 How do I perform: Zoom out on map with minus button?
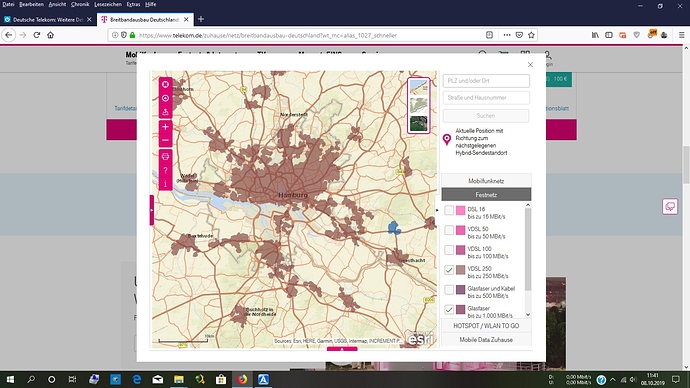tap(165, 140)
